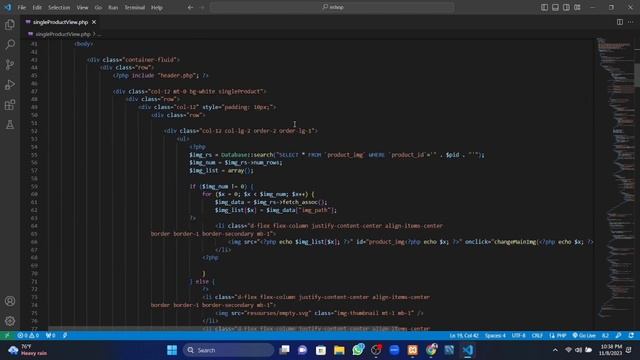Open the Terminal menu

(x=134, y=7)
